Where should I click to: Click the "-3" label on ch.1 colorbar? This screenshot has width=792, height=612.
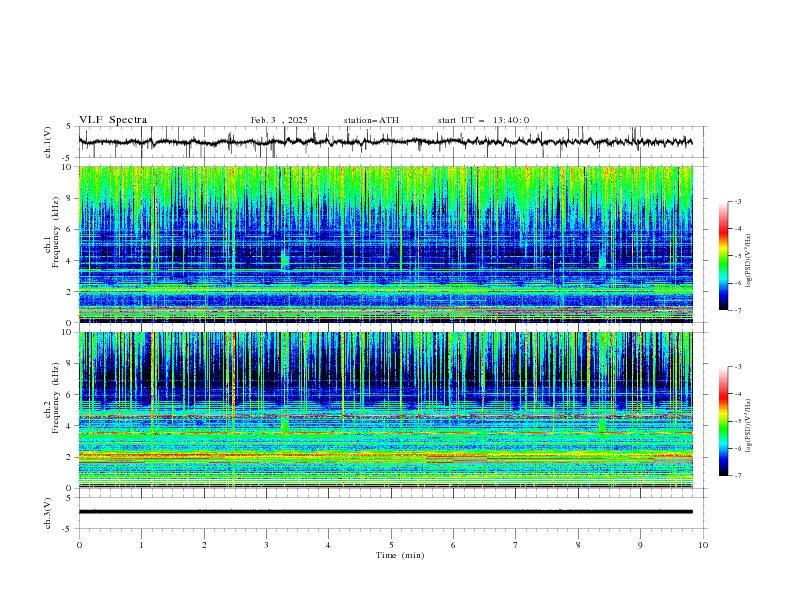tap(737, 201)
